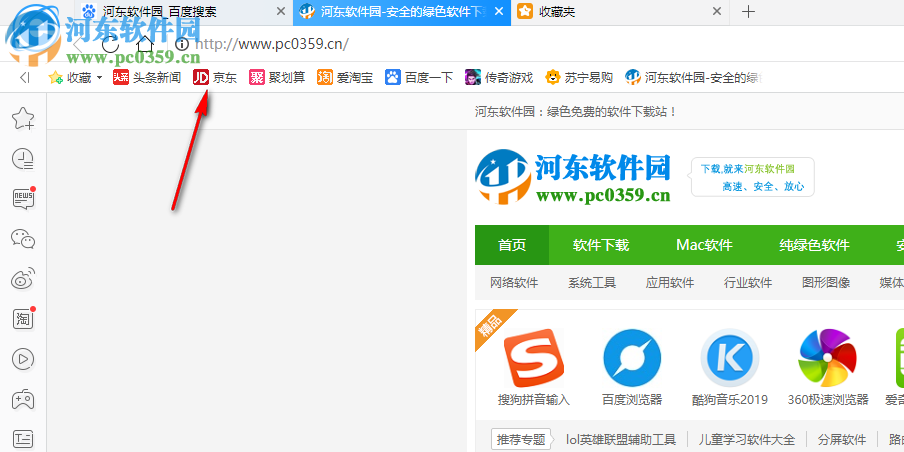Open the Taobao icon in sidebar
Screen dimensions: 904x452
coord(23,319)
